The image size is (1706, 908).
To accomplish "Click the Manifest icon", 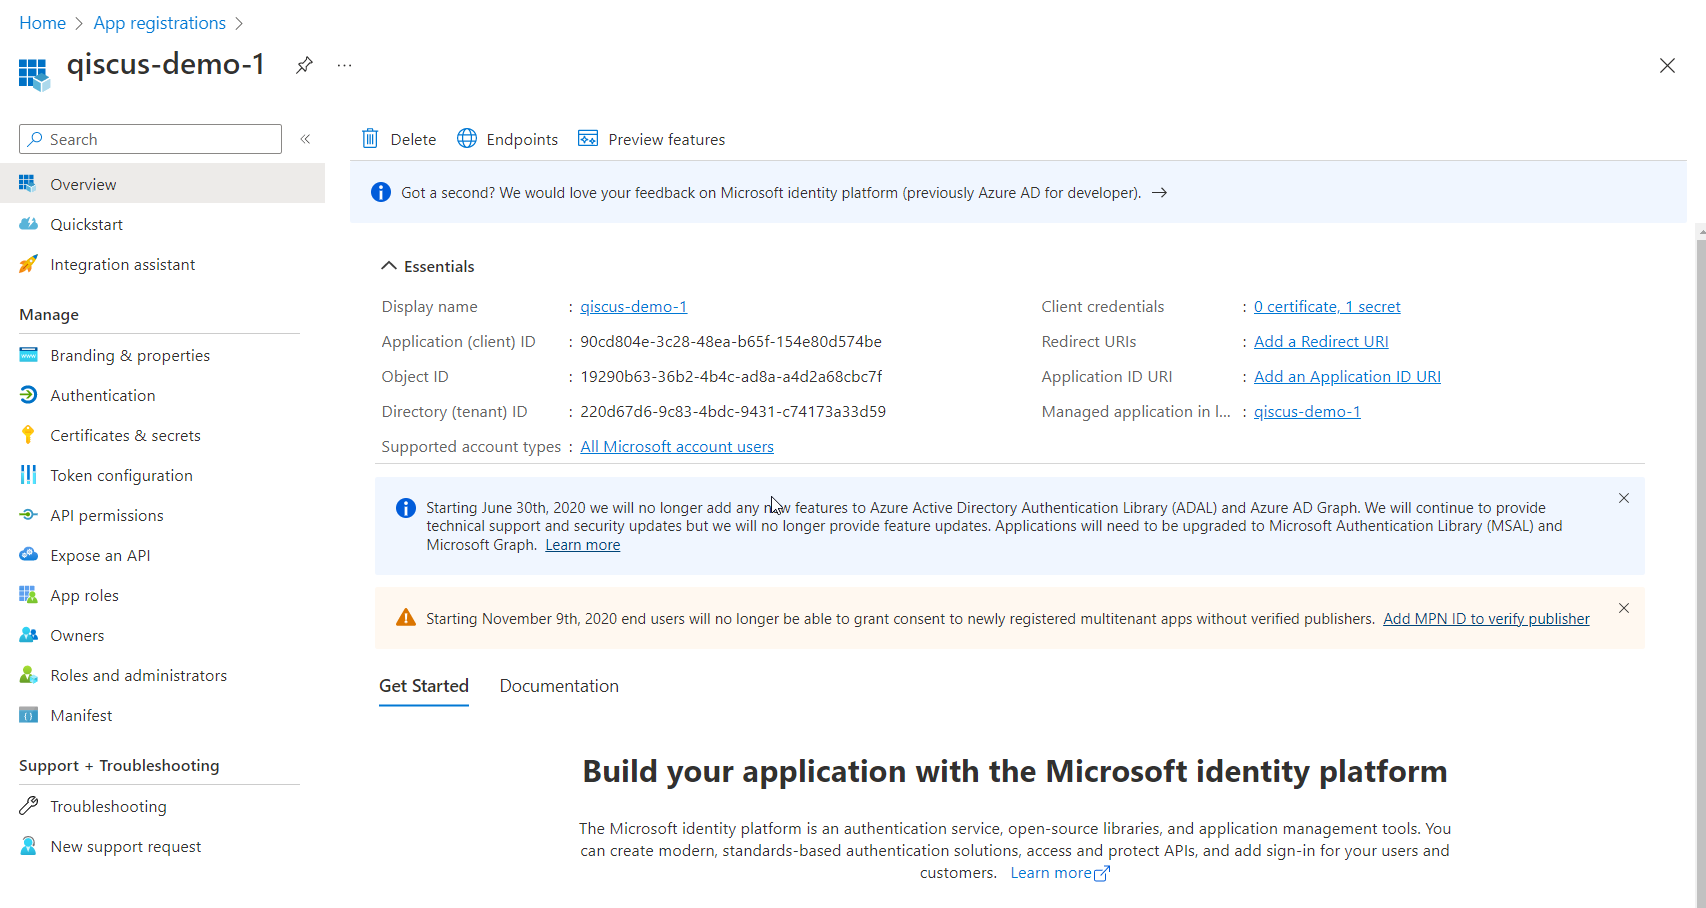I will [x=28, y=715].
